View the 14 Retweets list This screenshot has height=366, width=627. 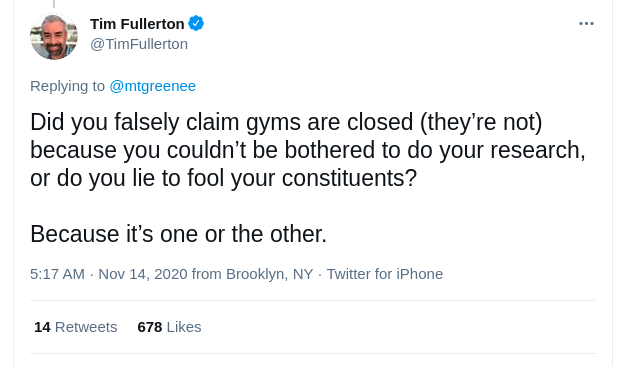pyautogui.click(x=76, y=327)
